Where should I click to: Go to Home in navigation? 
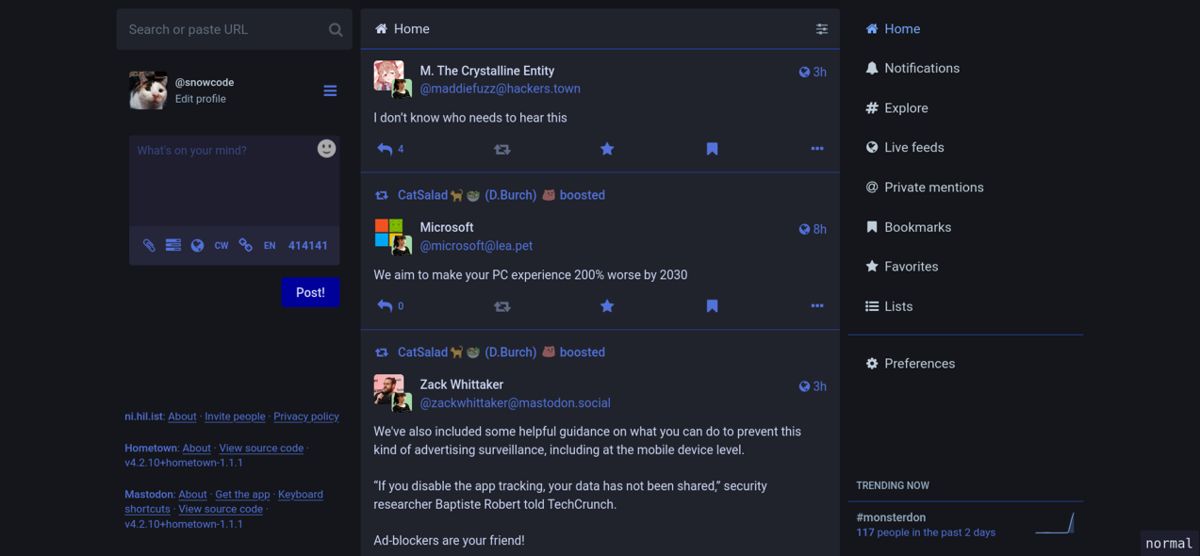click(x=893, y=29)
